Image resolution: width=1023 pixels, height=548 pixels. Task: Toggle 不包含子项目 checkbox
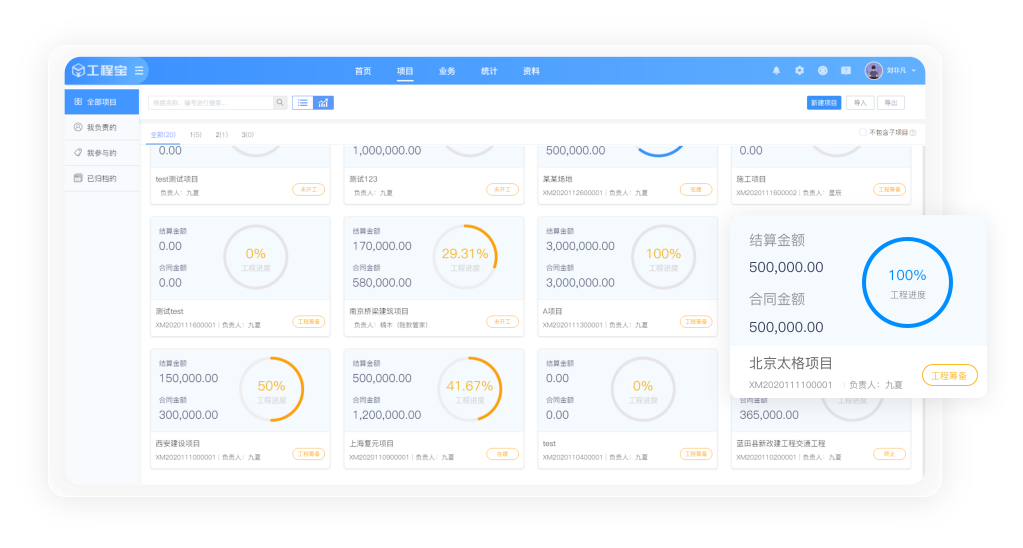pyautogui.click(x=863, y=132)
